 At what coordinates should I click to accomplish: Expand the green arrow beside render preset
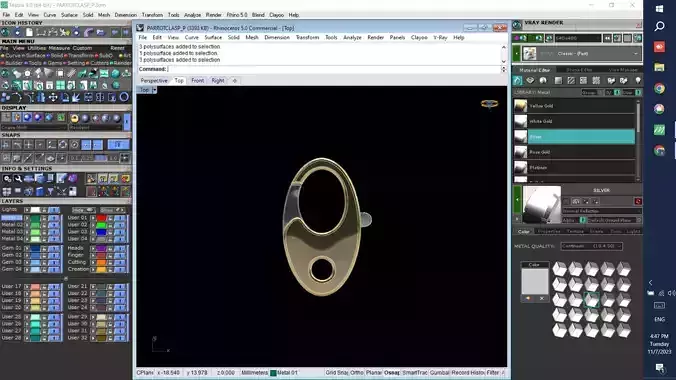point(516,54)
